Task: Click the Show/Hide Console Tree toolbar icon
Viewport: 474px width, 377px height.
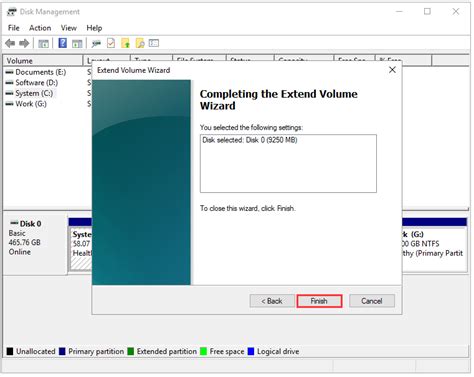Action: [x=43, y=43]
